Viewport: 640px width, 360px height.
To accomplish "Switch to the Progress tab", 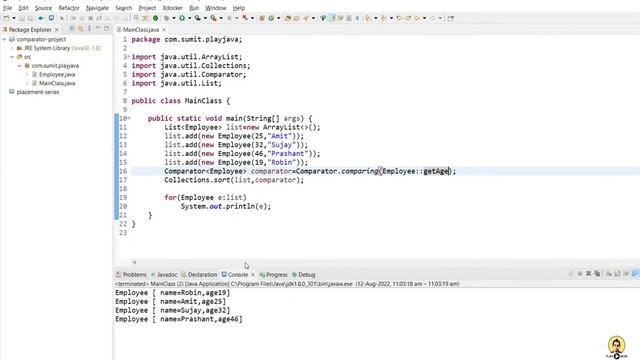I will (x=273, y=274).
